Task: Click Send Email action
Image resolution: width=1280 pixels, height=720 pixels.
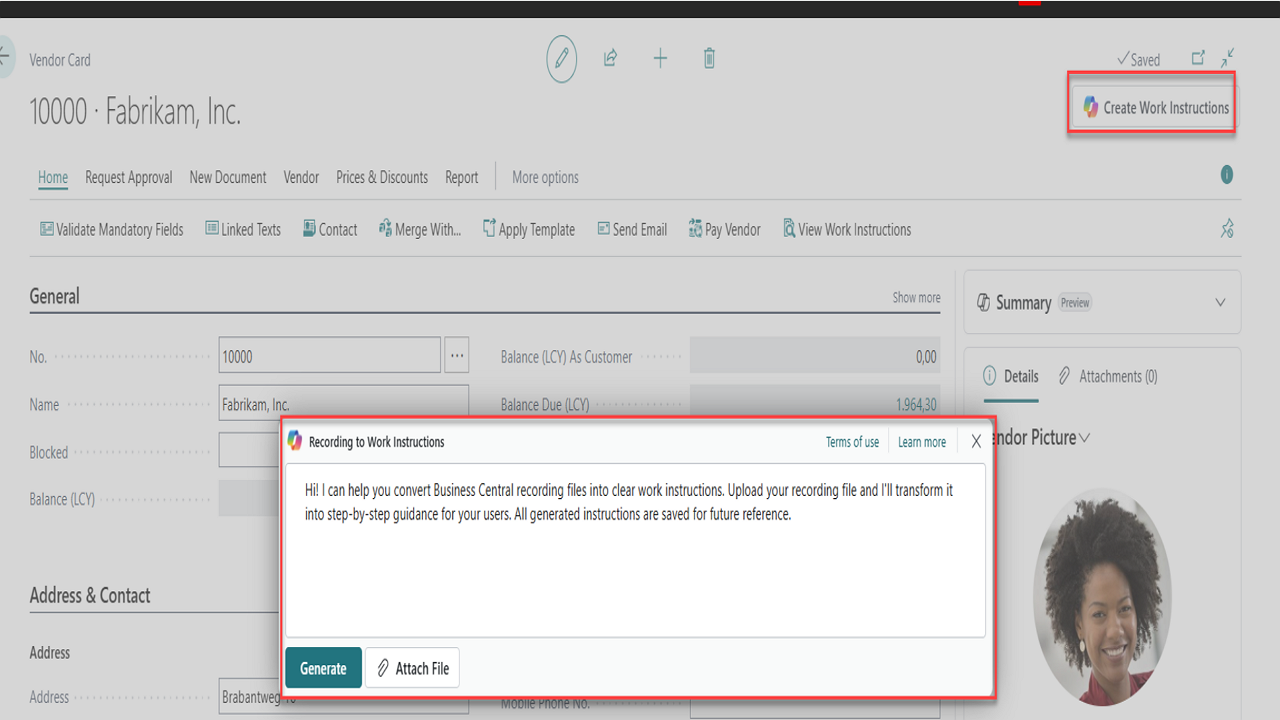Action: (x=632, y=229)
